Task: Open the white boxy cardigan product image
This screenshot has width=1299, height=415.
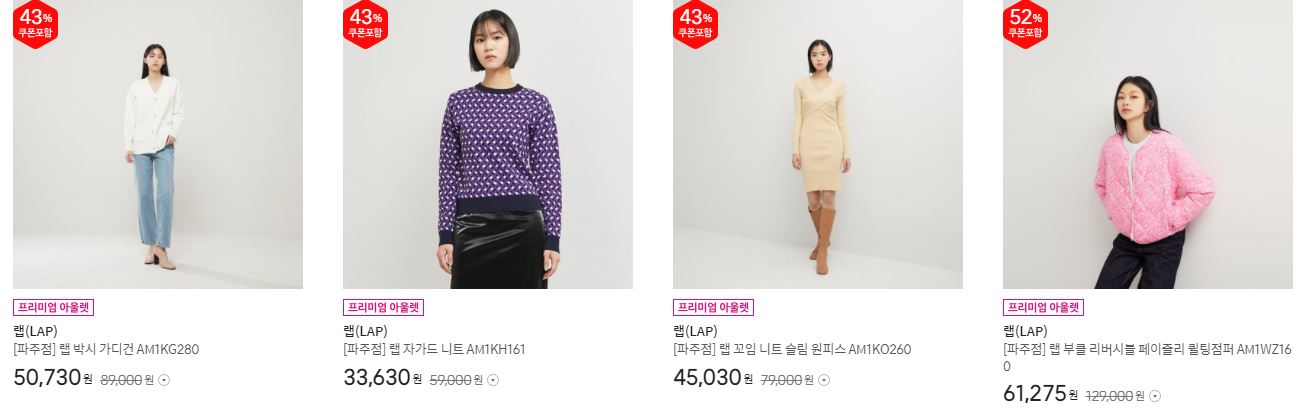Action: point(158,144)
